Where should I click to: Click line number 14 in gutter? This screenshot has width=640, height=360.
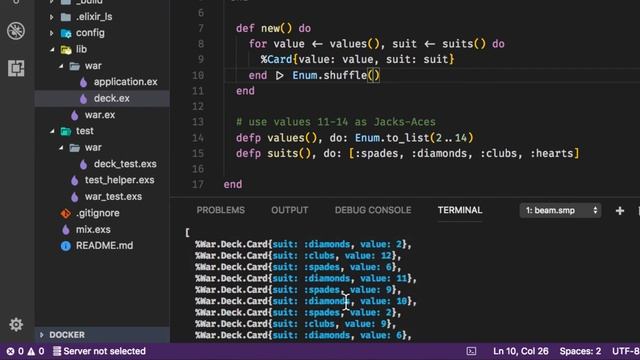pos(198,138)
